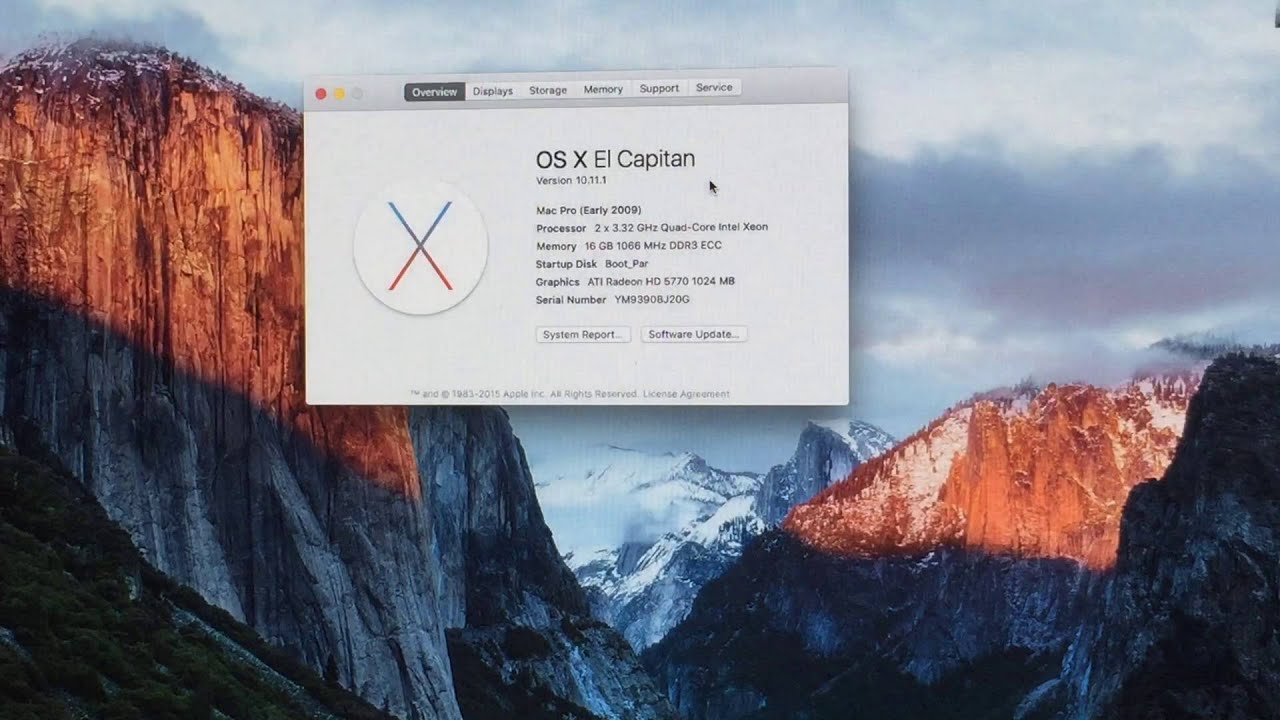Open the Service tab
Image resolution: width=1280 pixels, height=720 pixels.
pos(714,87)
